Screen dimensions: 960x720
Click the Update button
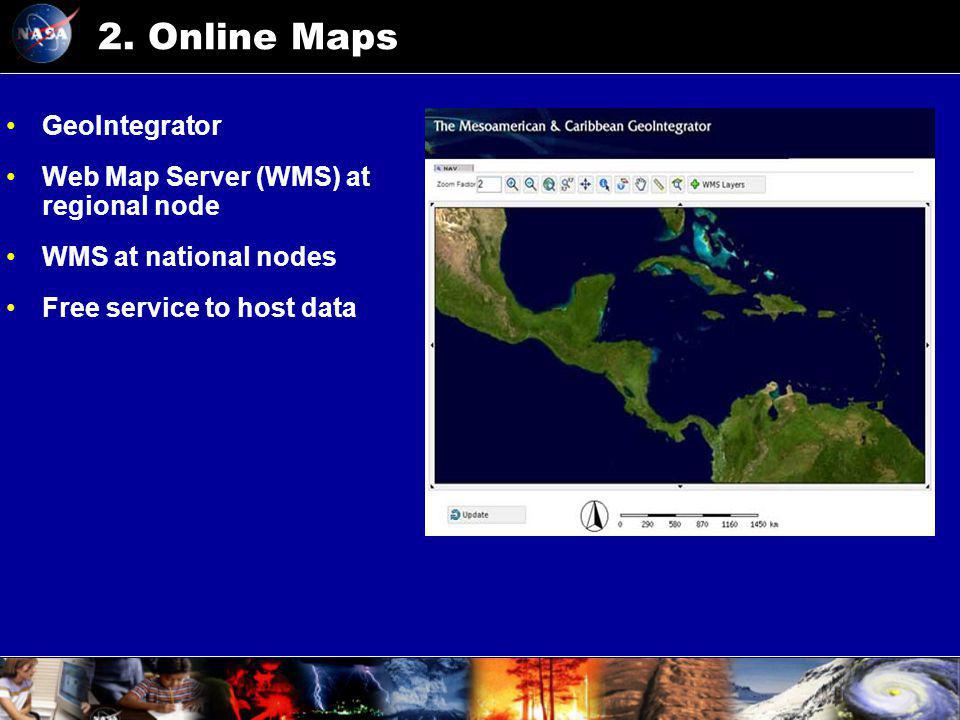click(x=486, y=515)
